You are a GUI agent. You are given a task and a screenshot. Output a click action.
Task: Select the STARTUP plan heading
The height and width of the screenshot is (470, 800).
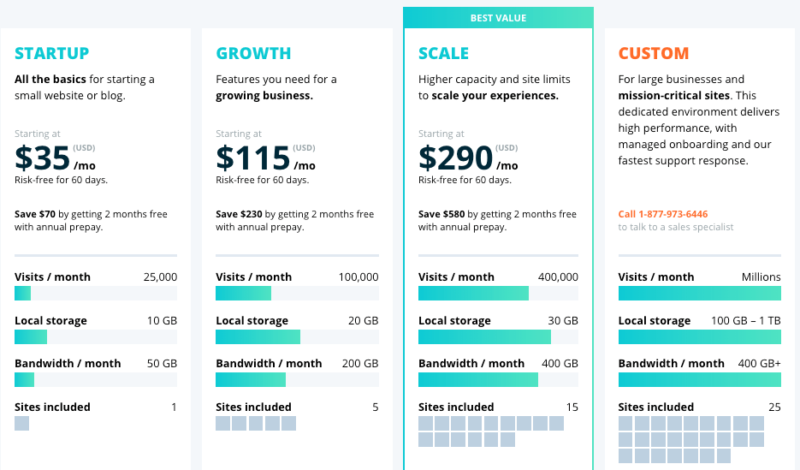[52, 53]
